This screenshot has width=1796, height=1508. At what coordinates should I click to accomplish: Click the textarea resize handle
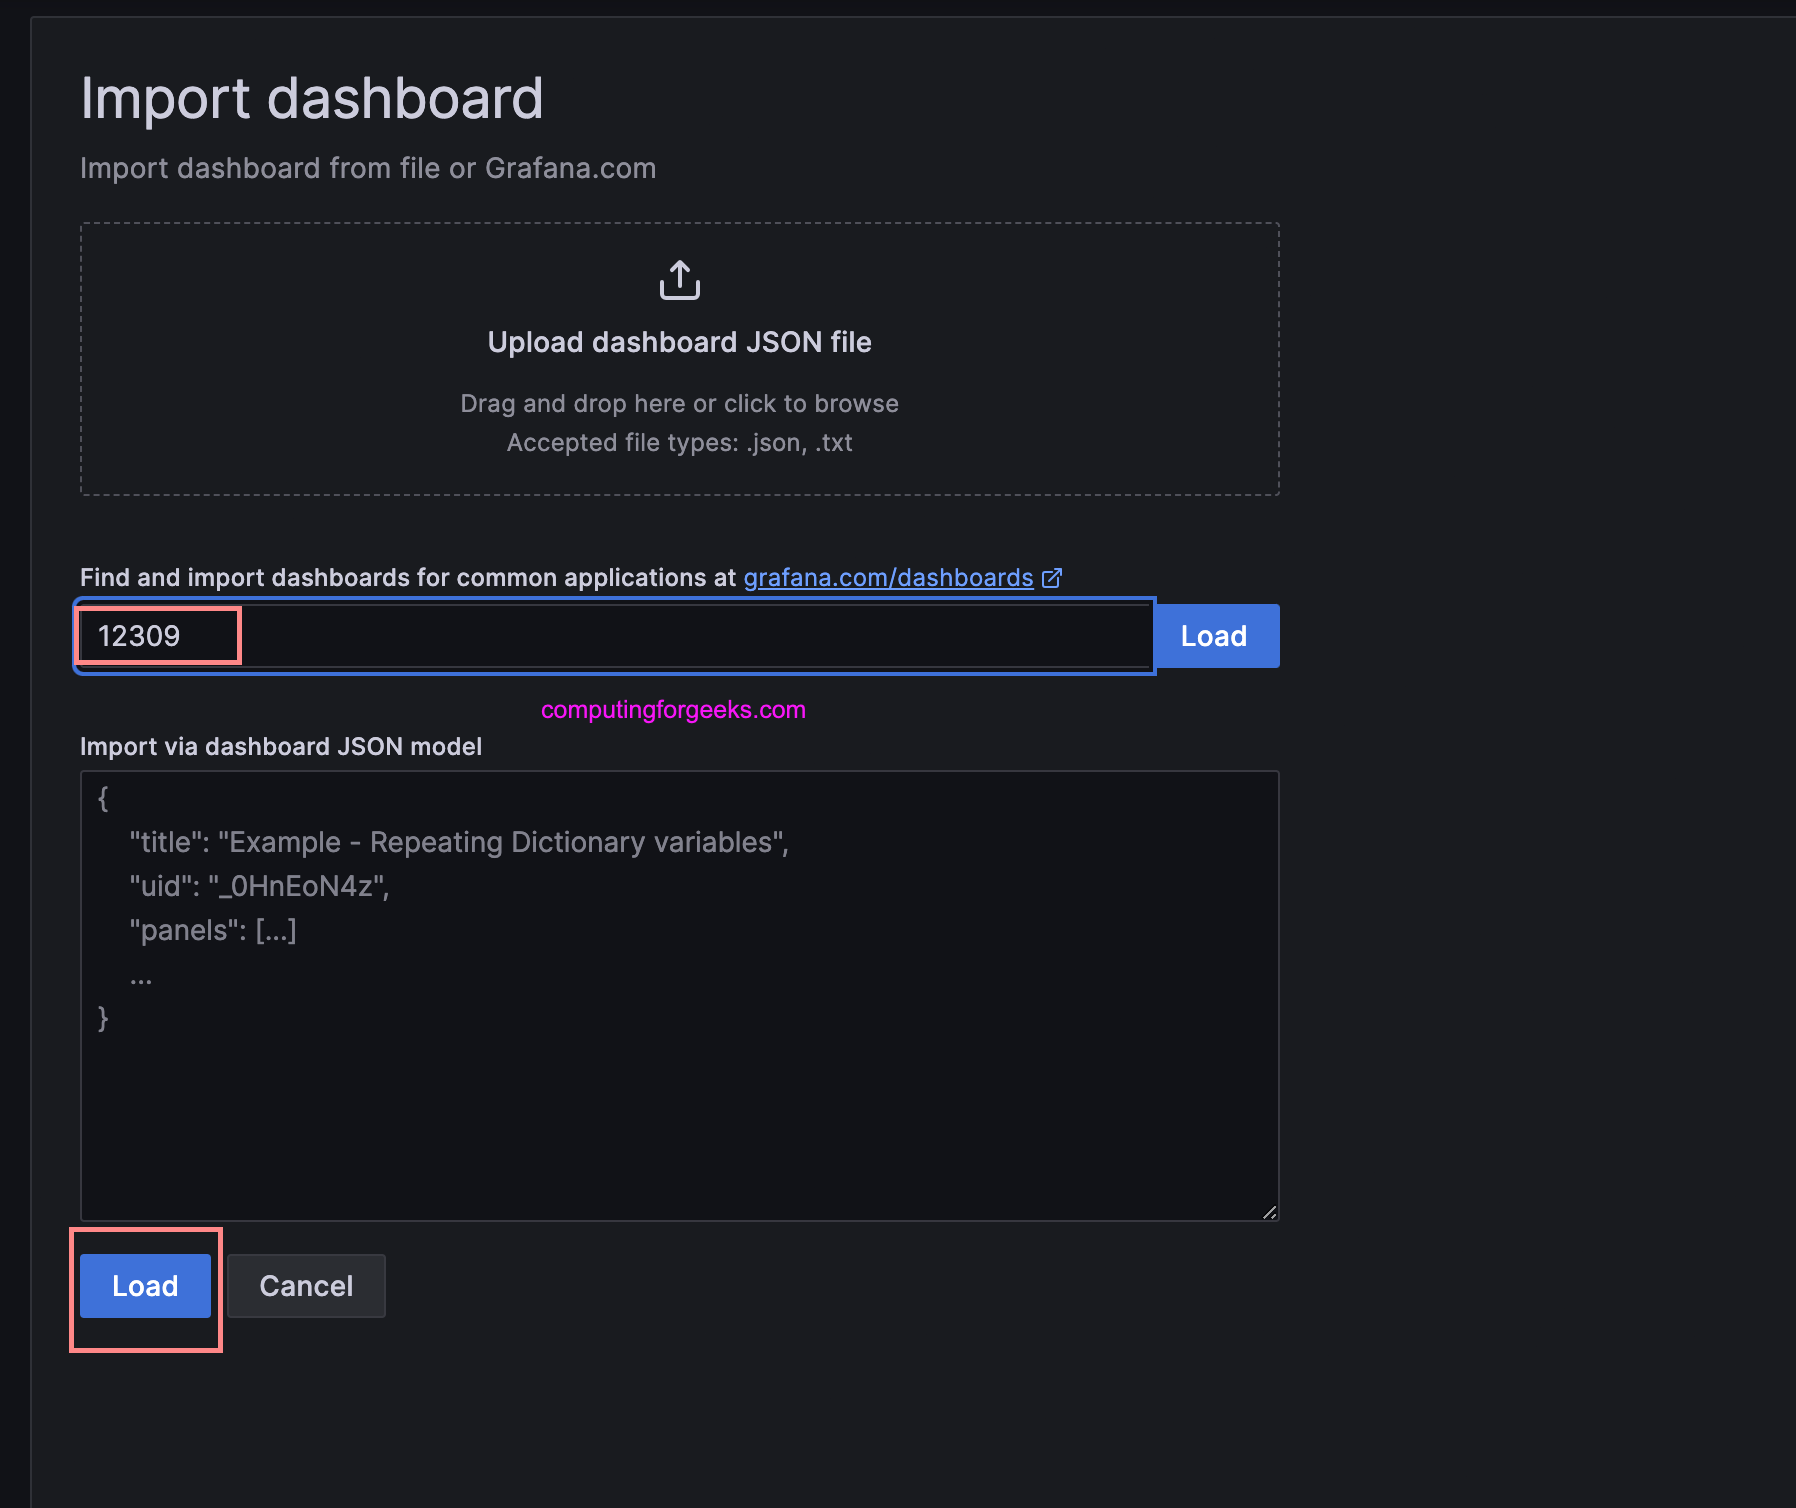1270,1211
